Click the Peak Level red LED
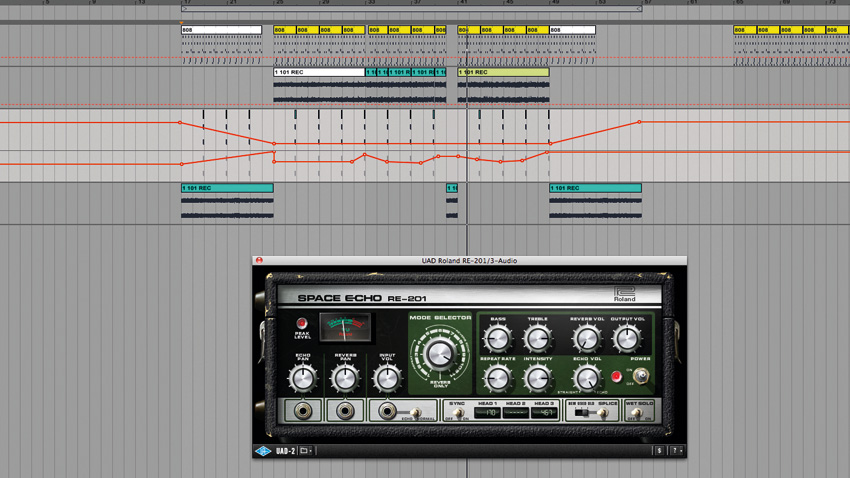This screenshot has height=478, width=850. (301, 324)
